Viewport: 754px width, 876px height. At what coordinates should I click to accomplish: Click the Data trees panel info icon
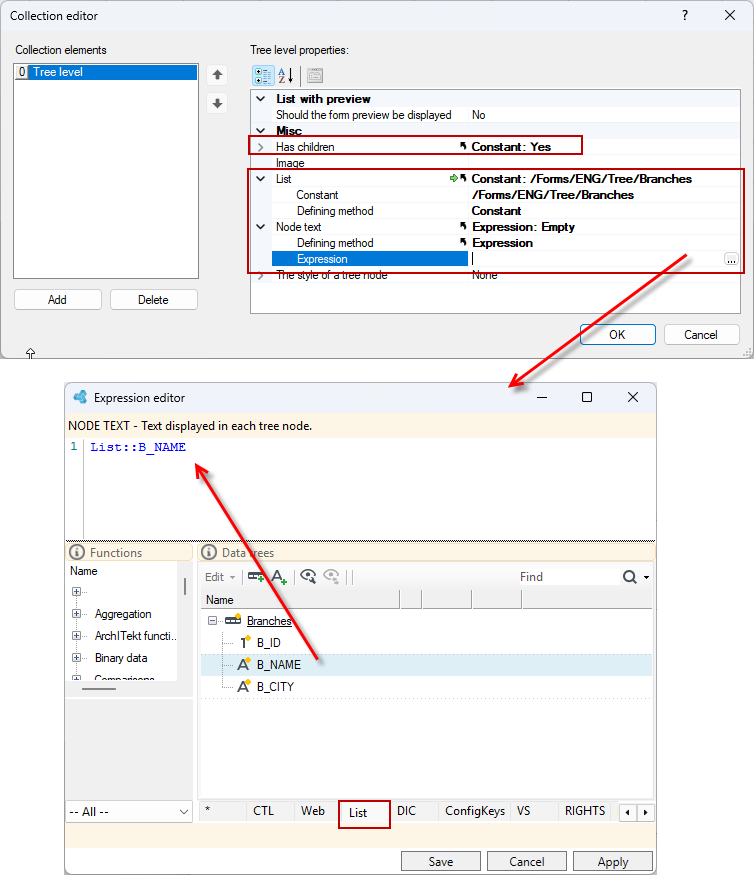208,553
